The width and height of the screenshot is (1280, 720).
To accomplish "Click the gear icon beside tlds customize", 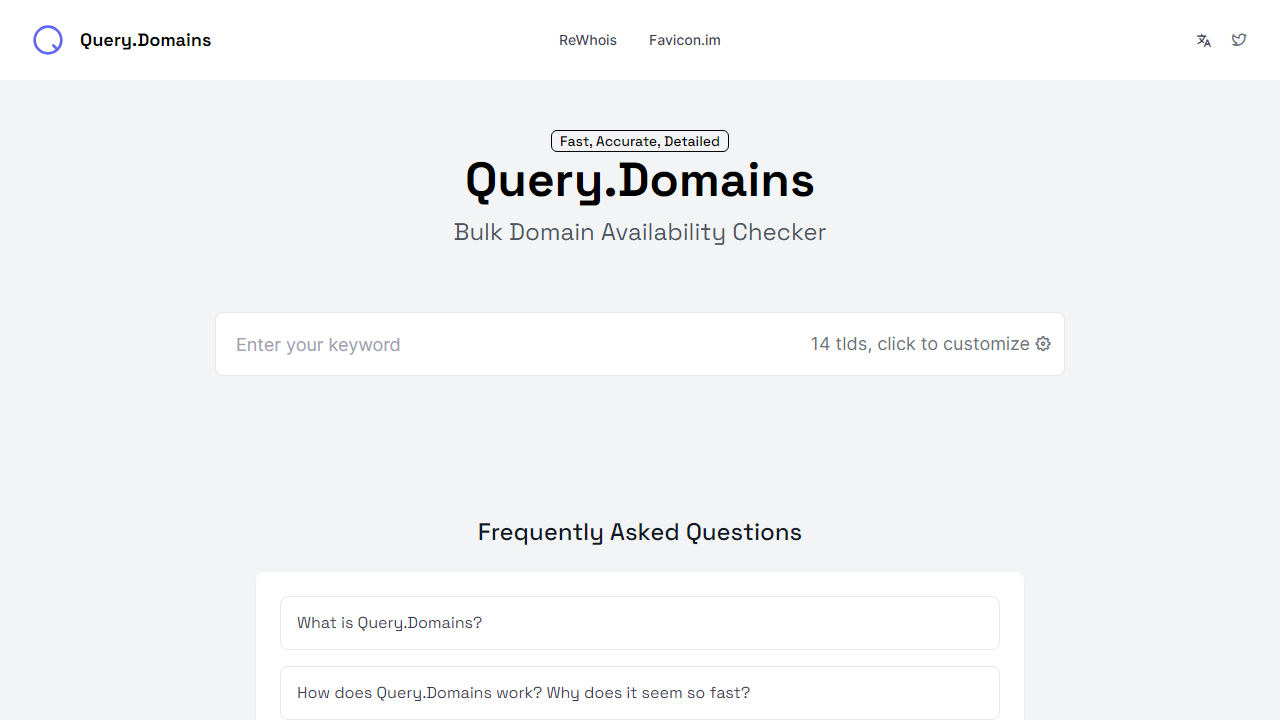I will (1043, 344).
